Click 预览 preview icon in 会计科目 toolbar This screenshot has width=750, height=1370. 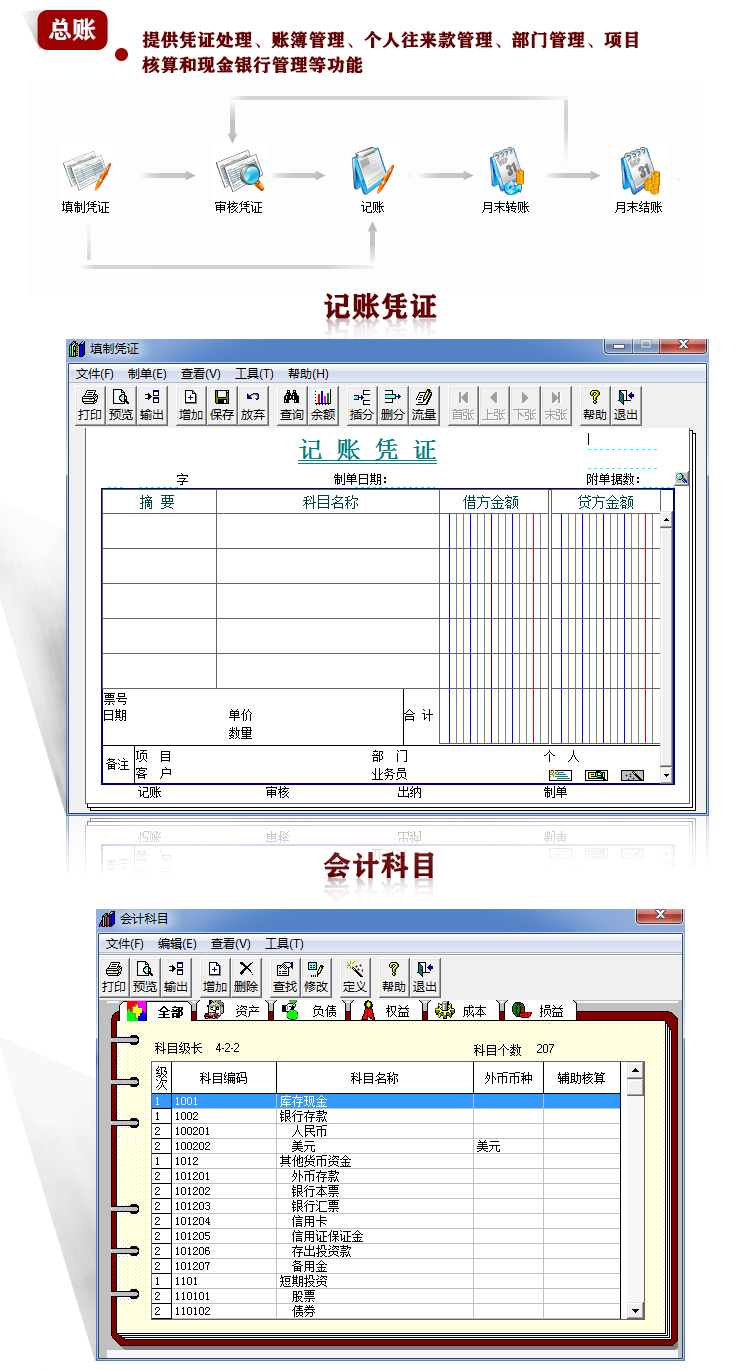[x=145, y=977]
